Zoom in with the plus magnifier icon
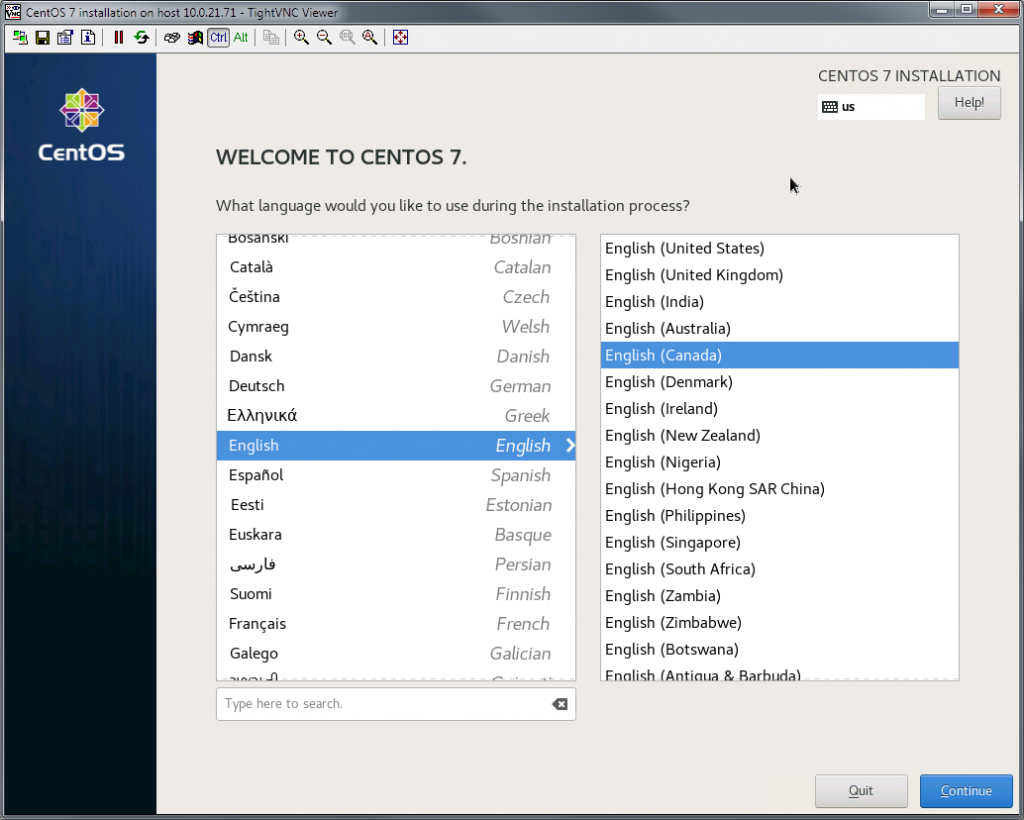Image resolution: width=1024 pixels, height=820 pixels. (x=301, y=37)
